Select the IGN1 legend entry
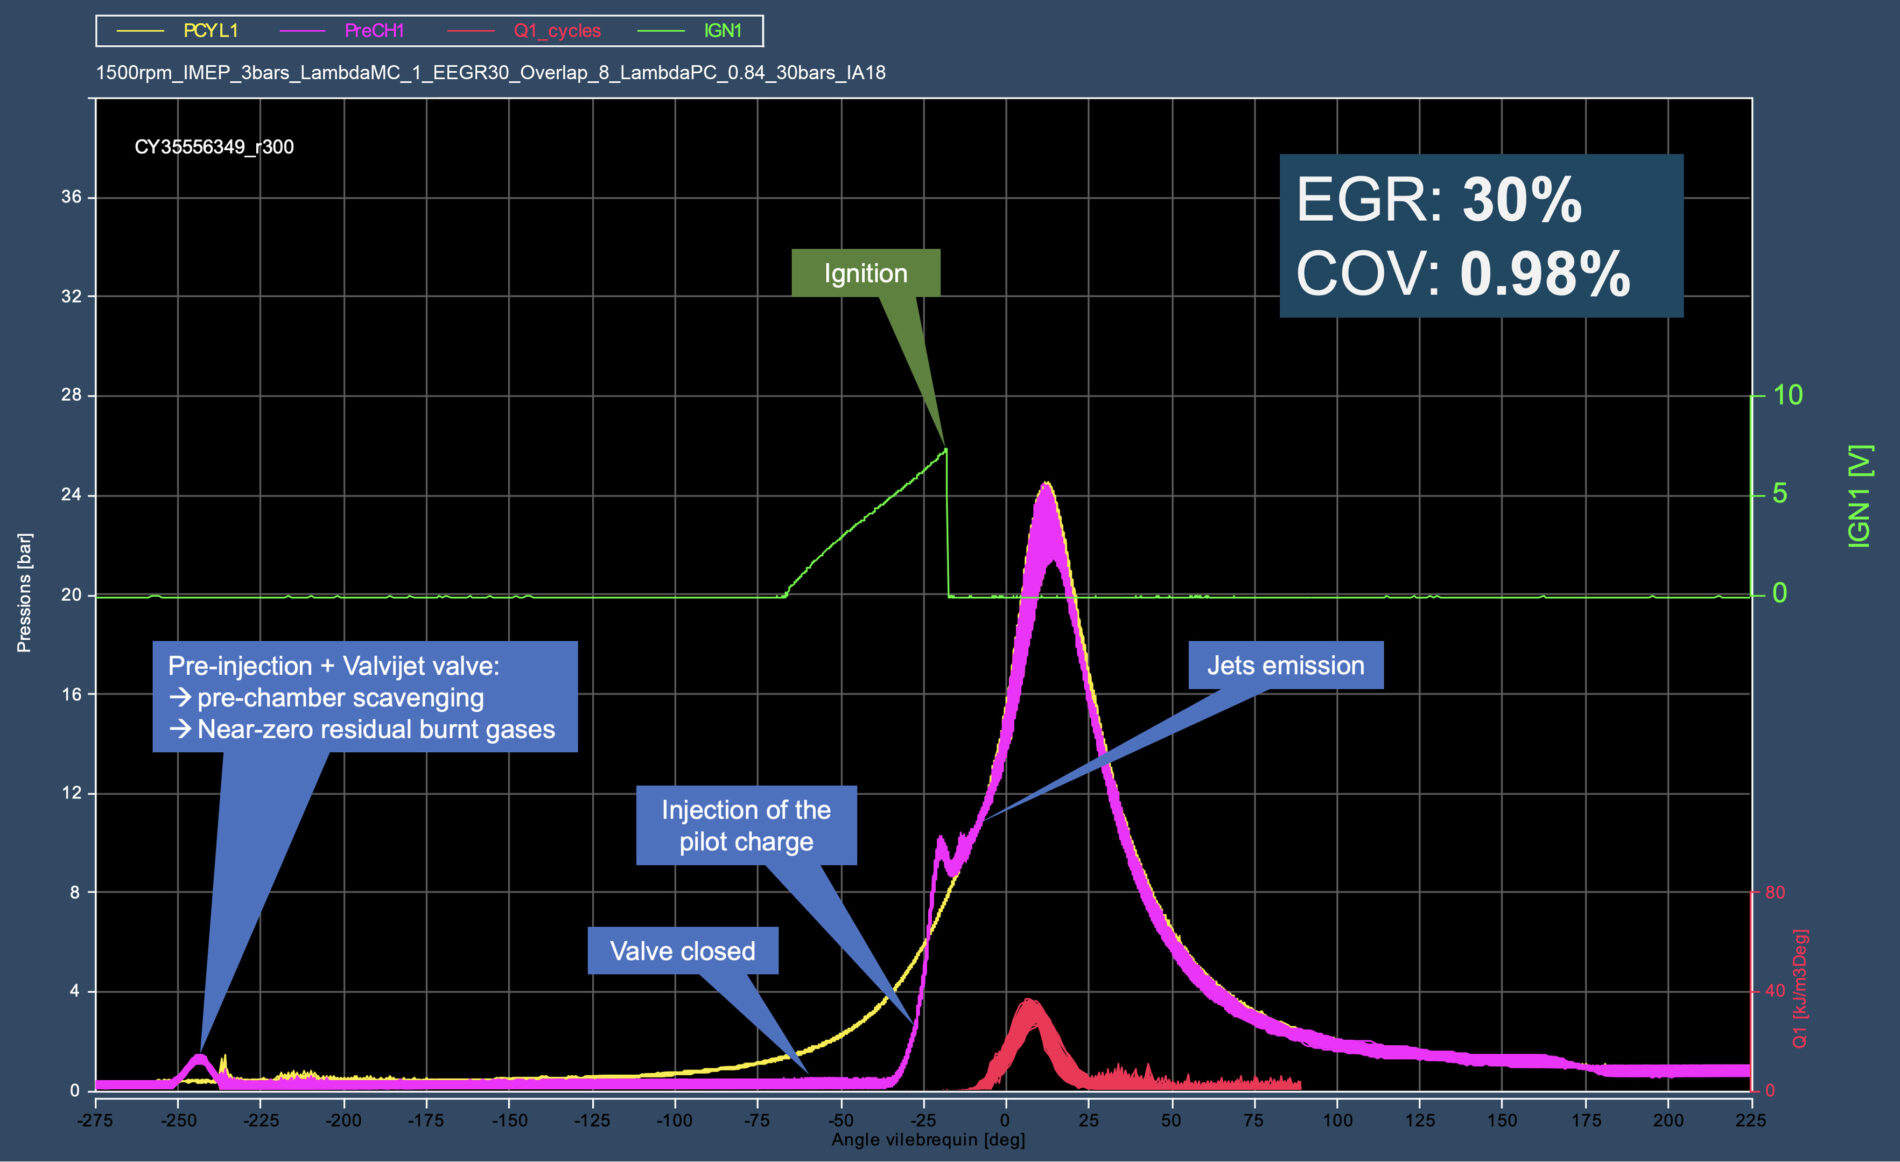The height and width of the screenshot is (1162, 1900). (x=722, y=31)
